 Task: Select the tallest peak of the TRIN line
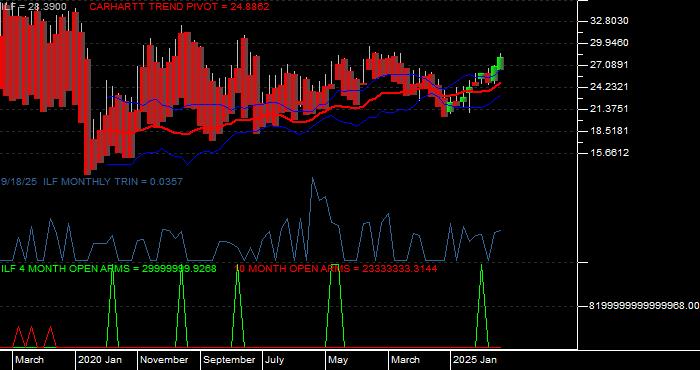pos(312,179)
